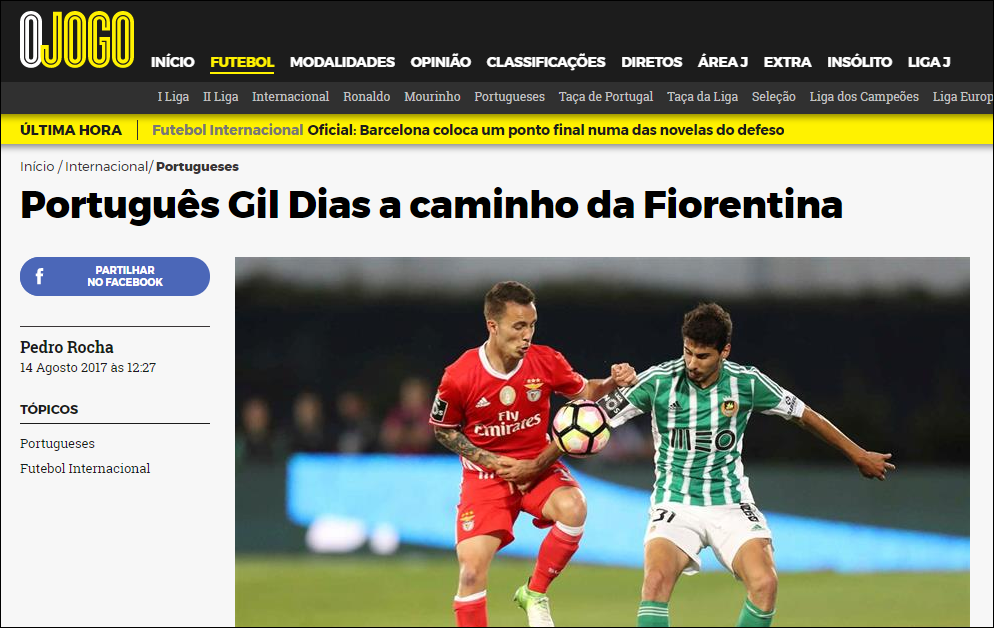Click the Internacional breadcrumb link
Screen dimensions: 994x628
[106, 167]
